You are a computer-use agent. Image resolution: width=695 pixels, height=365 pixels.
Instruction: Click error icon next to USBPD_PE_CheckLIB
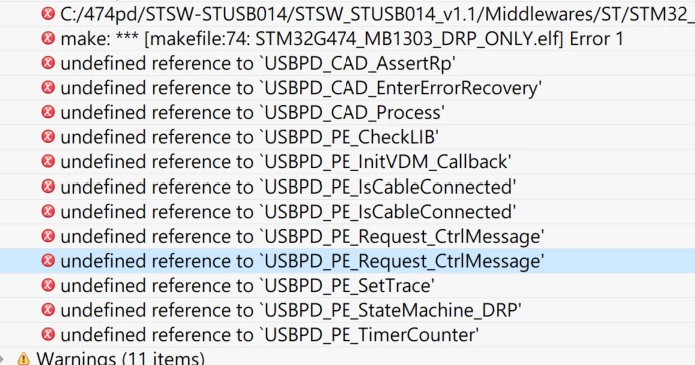(48, 137)
